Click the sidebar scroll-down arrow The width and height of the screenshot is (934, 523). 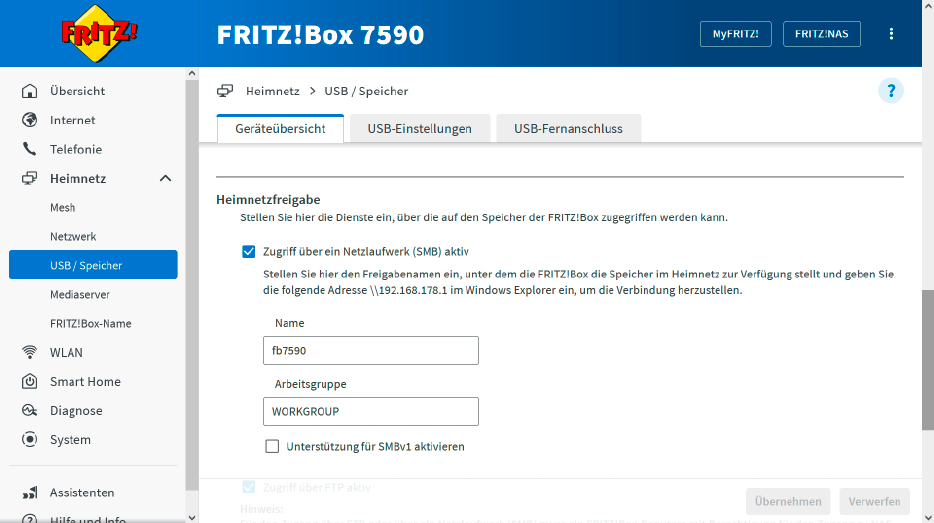point(192,517)
